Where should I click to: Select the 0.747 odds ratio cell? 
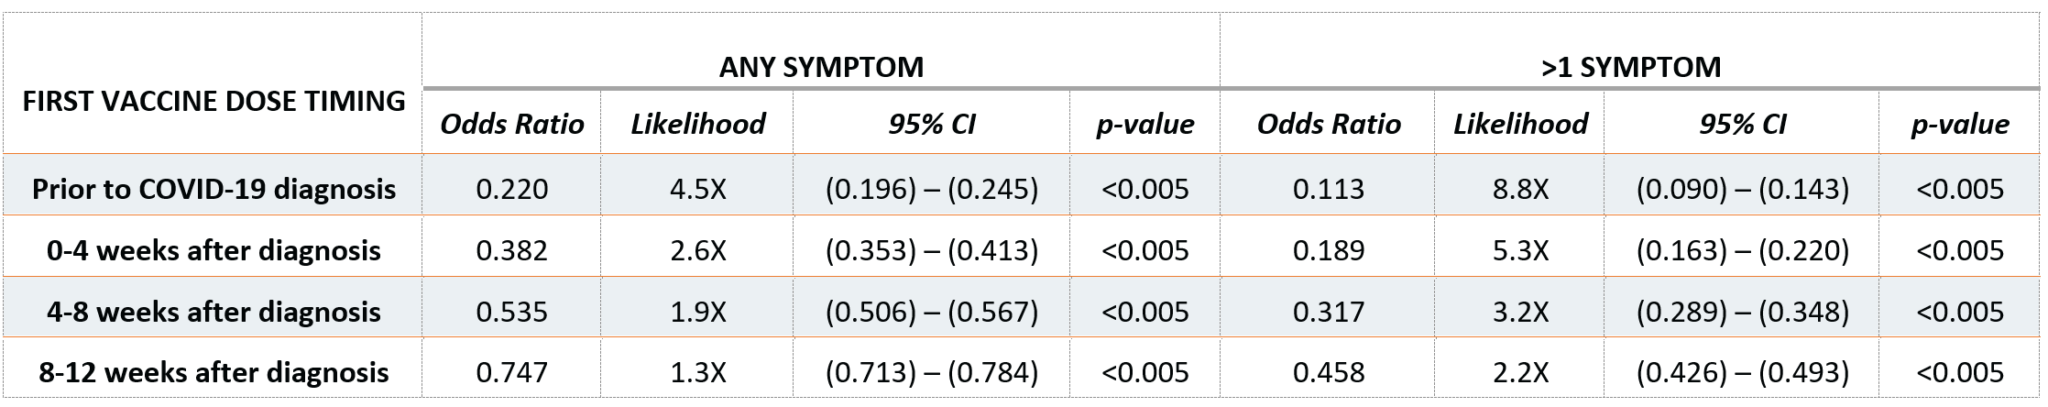pos(512,372)
